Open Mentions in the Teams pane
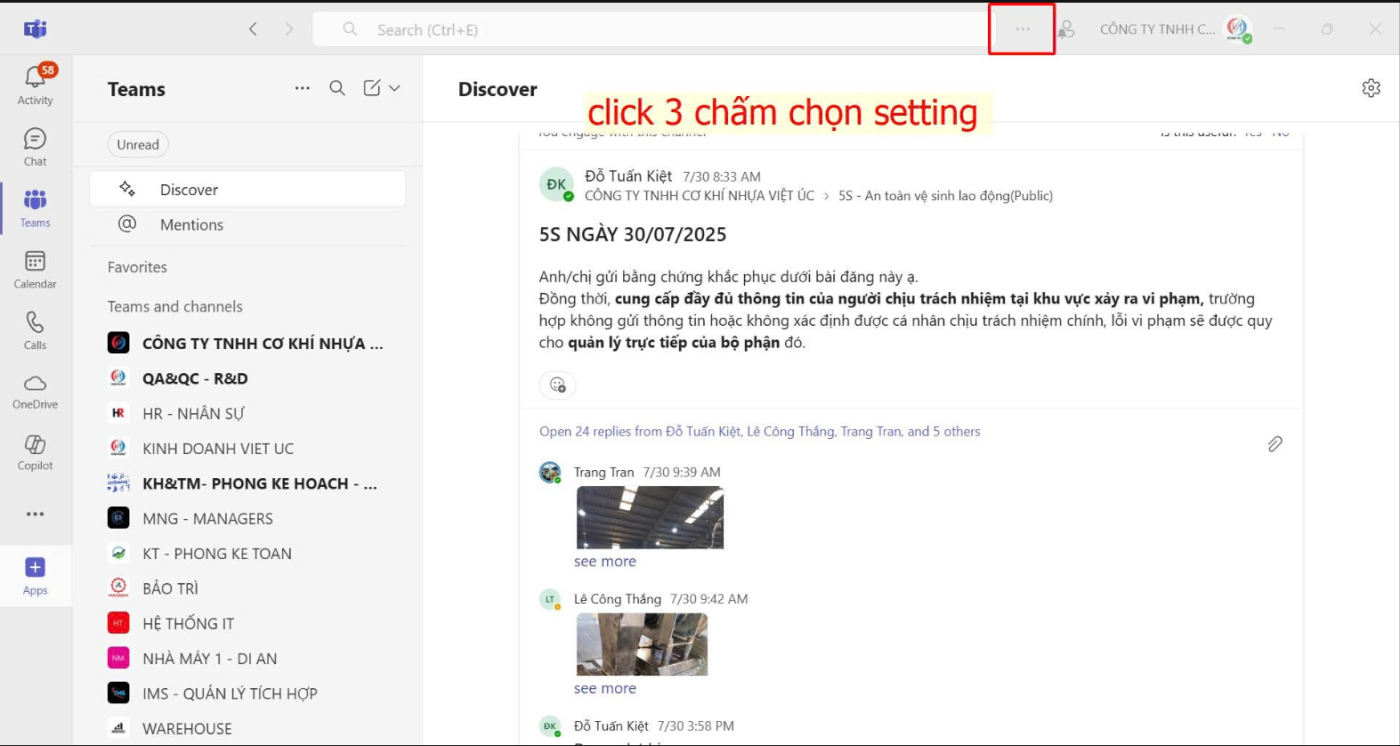Screen dimensions: 1400x746 pyautogui.click(x=248, y=225)
